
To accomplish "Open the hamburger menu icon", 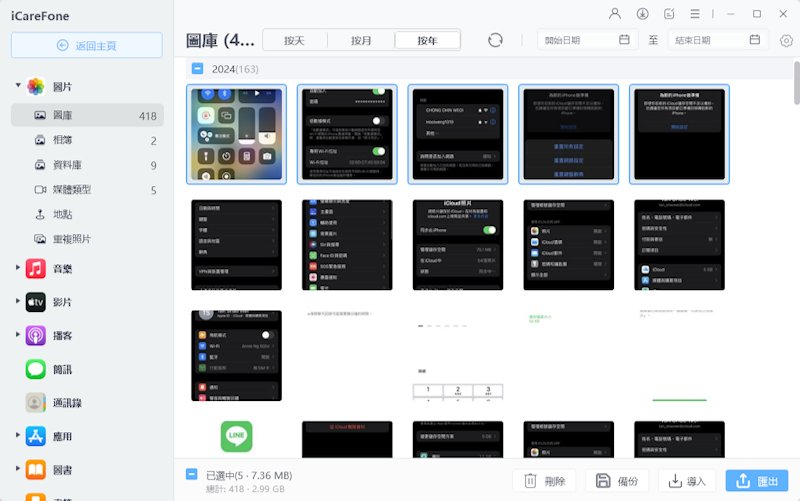I will 695,14.
